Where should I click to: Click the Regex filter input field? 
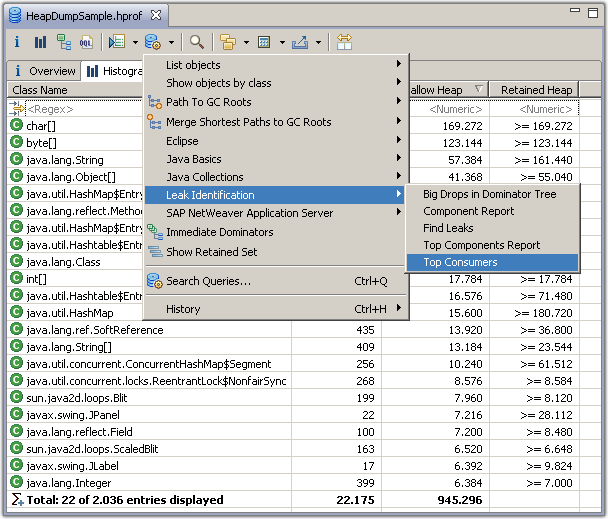point(84,109)
